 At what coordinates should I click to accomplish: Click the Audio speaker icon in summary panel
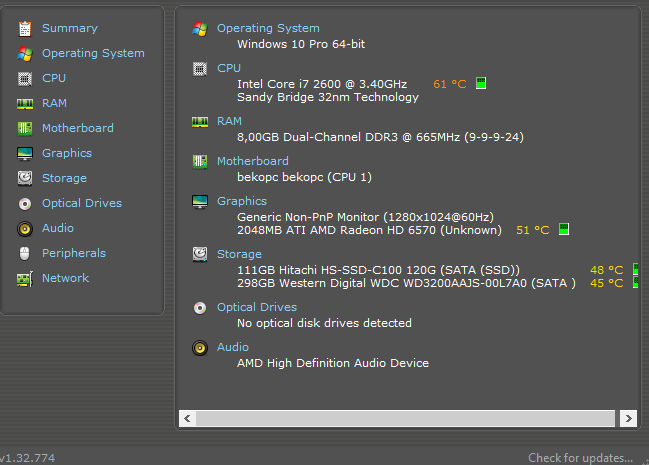click(200, 348)
